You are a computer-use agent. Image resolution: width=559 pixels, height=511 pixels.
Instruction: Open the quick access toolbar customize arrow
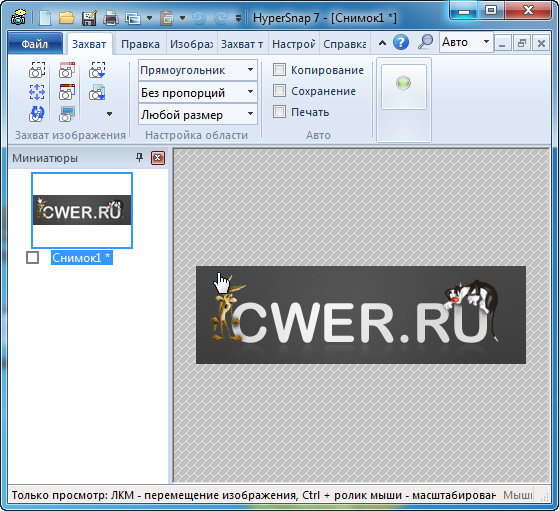pyautogui.click(x=239, y=18)
